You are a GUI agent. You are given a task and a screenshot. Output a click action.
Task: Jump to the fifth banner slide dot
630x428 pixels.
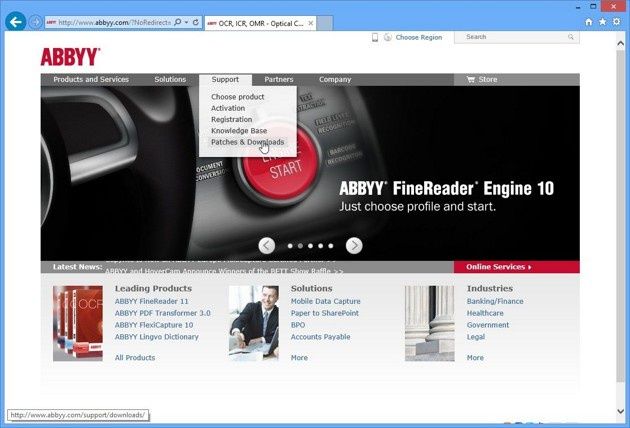tap(330, 246)
